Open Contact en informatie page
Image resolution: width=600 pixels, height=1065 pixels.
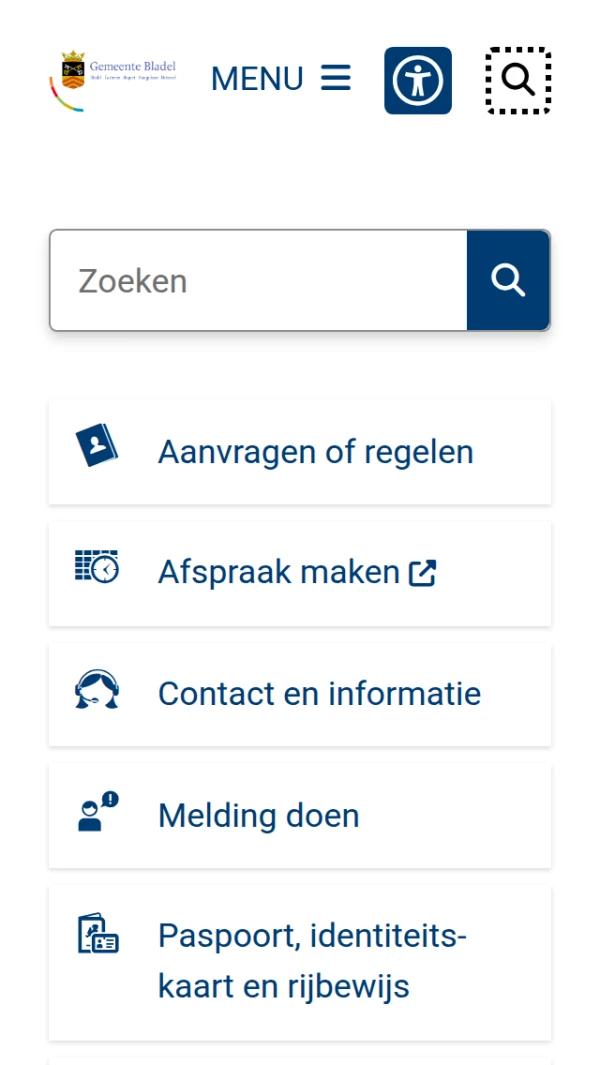click(x=319, y=694)
